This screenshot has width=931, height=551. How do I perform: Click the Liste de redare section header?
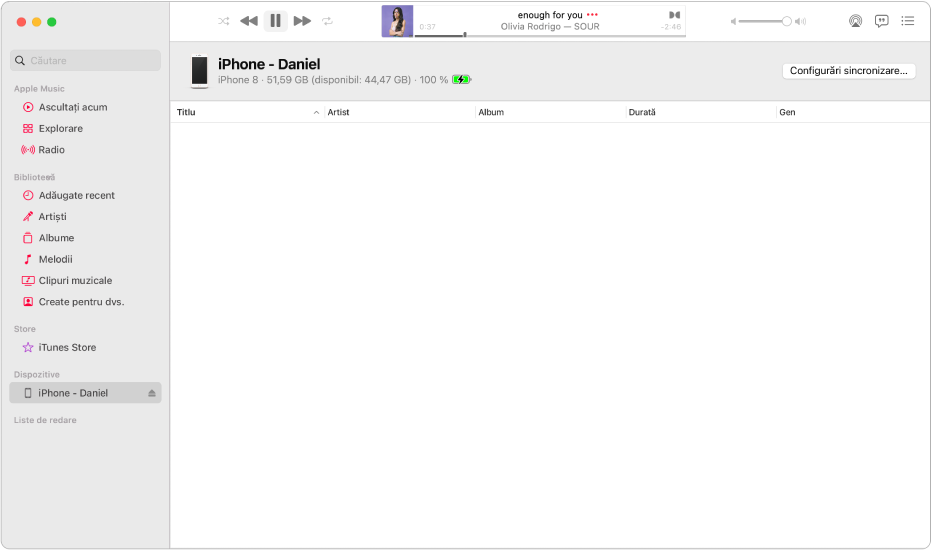(x=45, y=420)
